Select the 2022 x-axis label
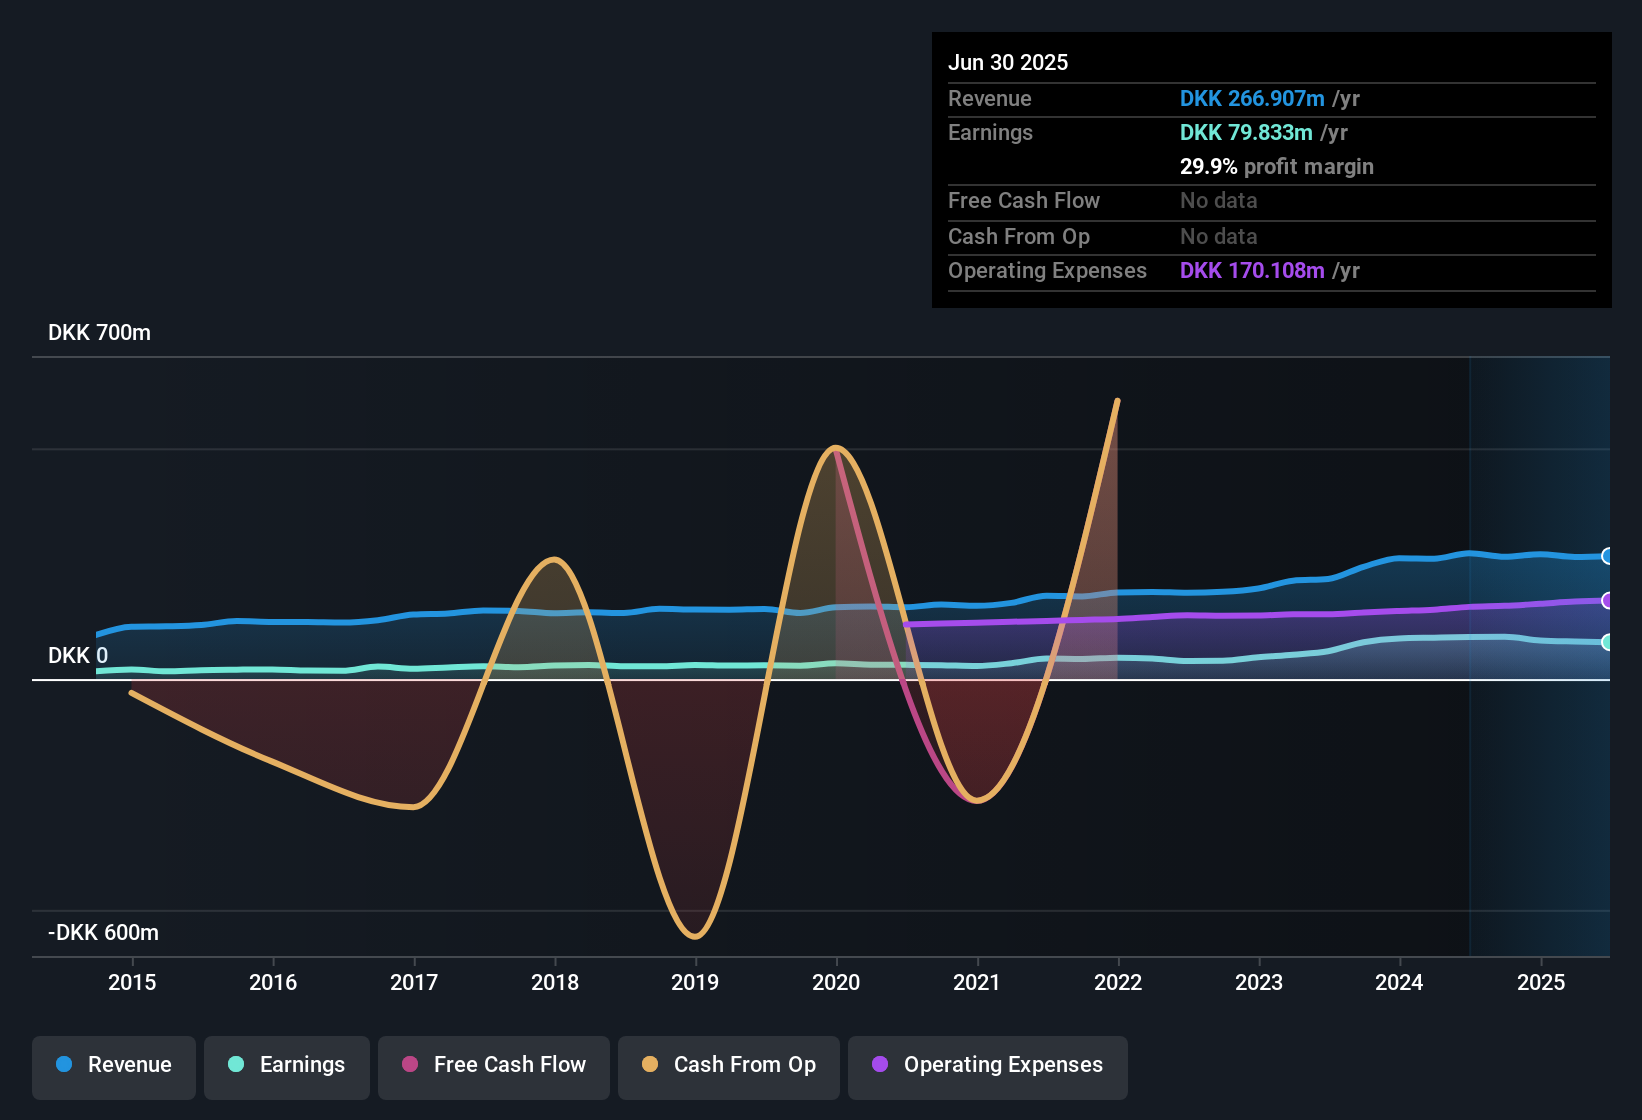Screen dimensions: 1642x1120 pyautogui.click(x=1118, y=983)
